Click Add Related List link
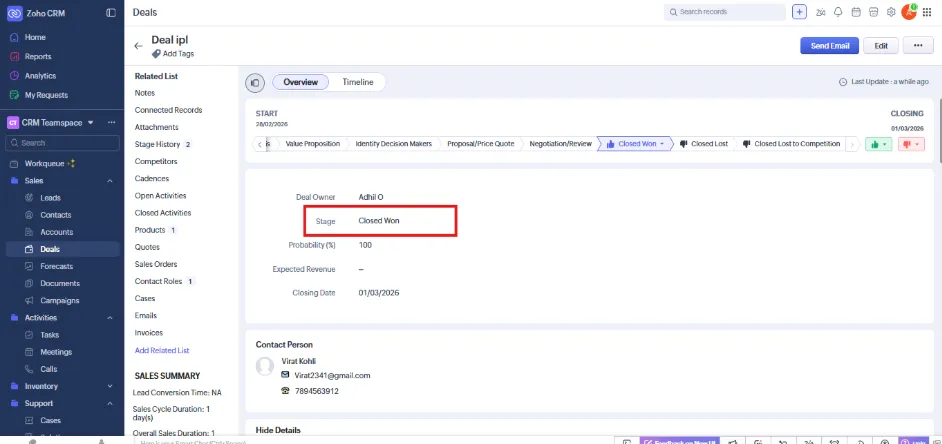This screenshot has width=942, height=444. pyautogui.click(x=162, y=350)
